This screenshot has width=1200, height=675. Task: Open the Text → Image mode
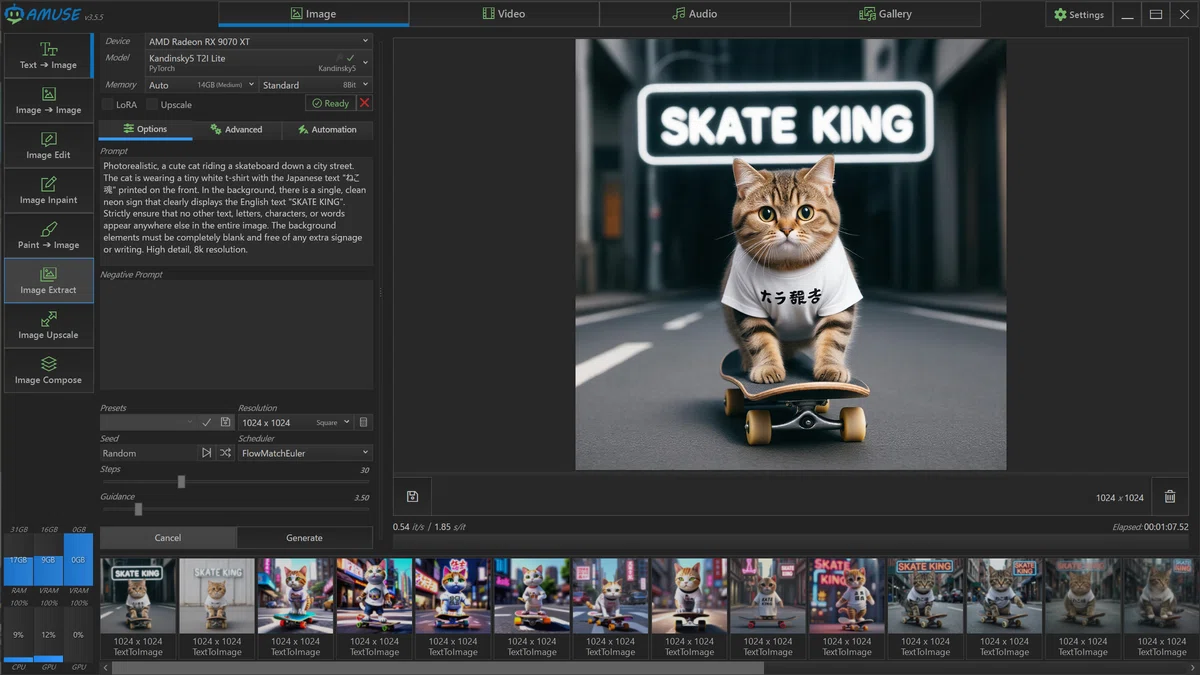point(48,56)
